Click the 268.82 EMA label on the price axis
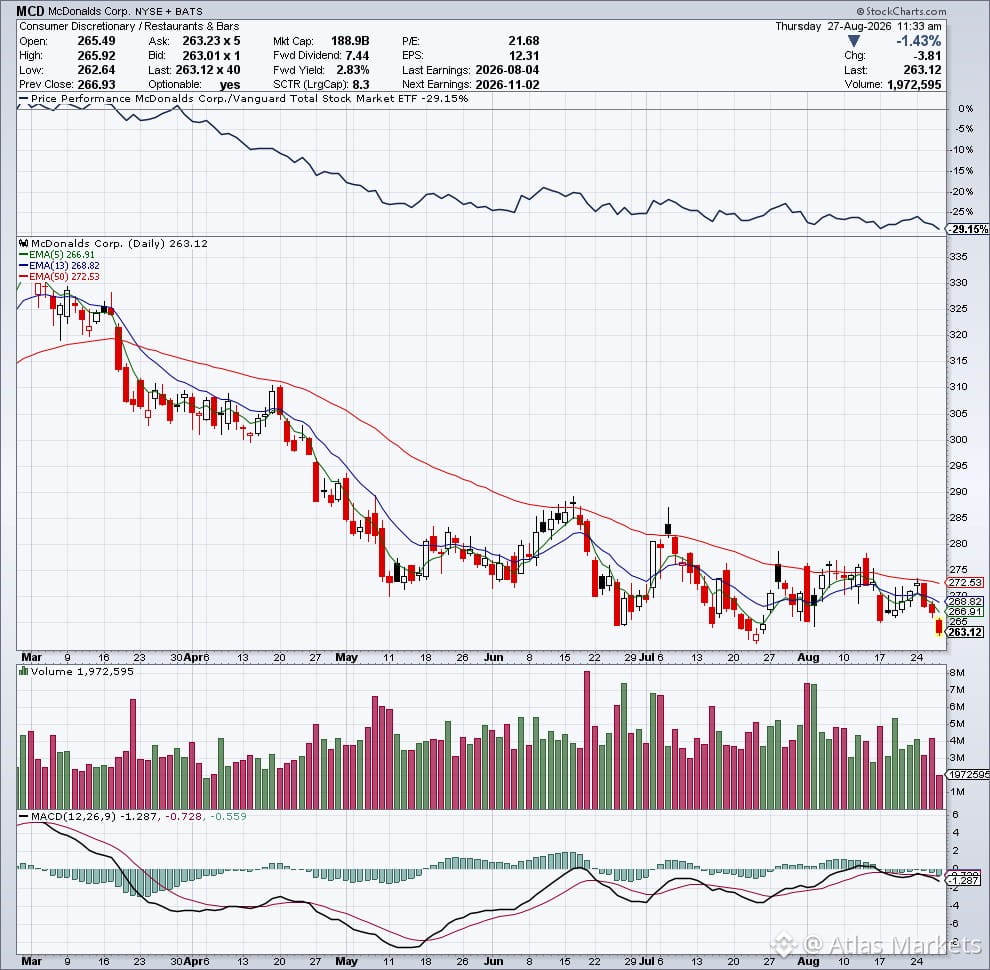This screenshot has width=990, height=970. (965, 601)
